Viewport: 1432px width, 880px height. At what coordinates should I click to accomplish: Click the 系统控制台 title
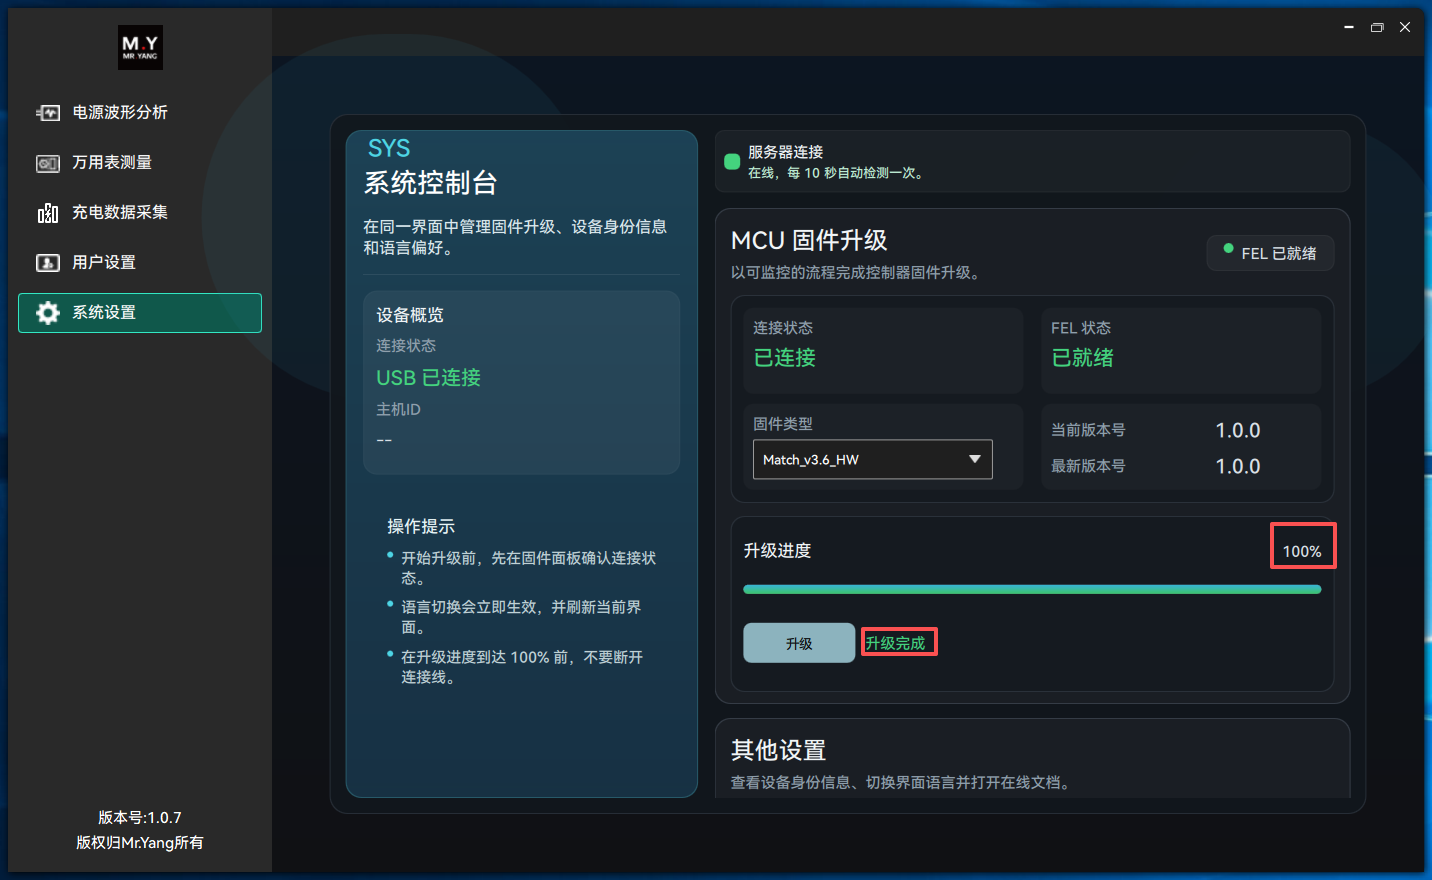(430, 183)
